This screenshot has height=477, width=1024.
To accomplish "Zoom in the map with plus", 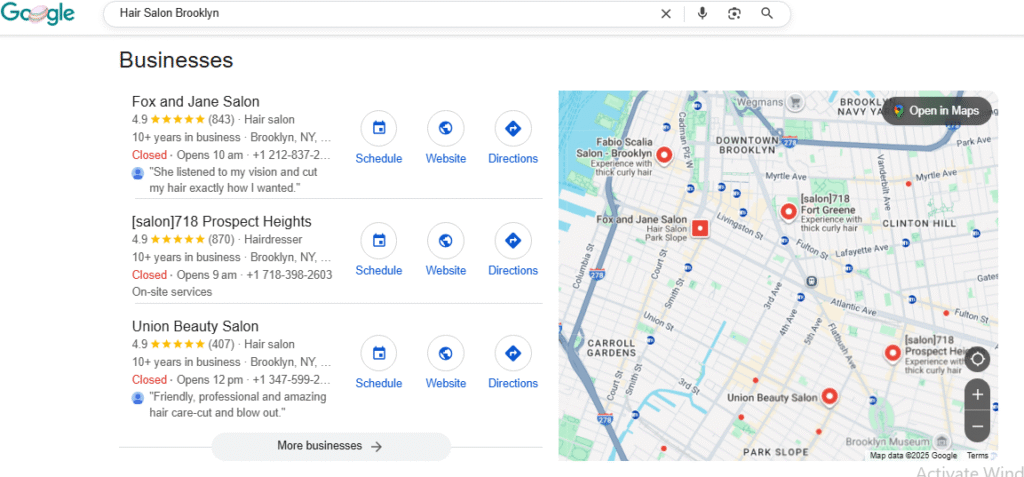I will coord(978,395).
